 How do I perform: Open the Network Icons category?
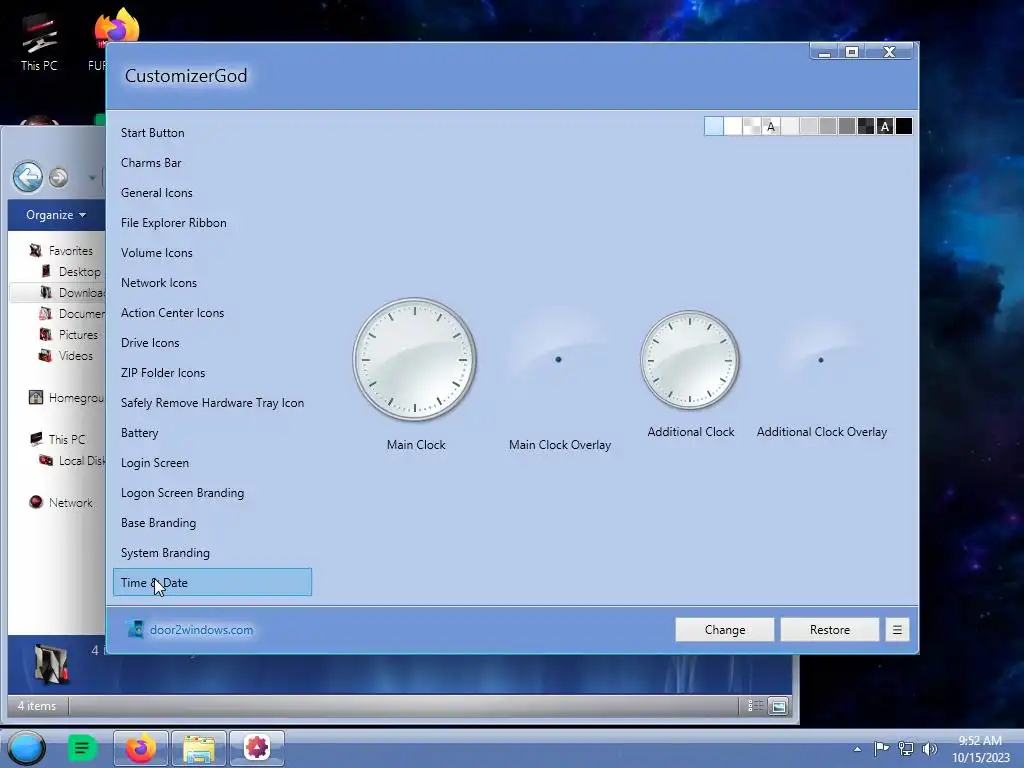(212, 283)
